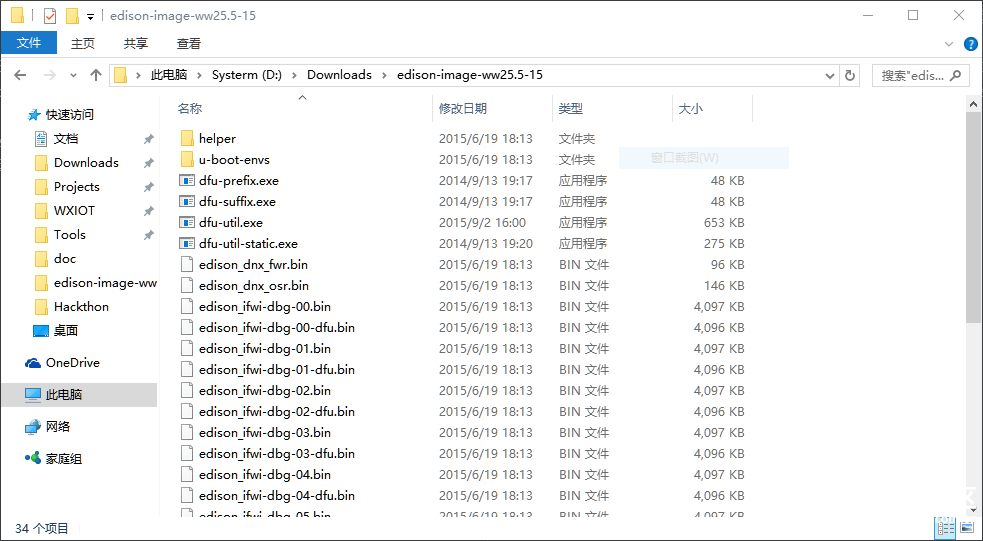Click the edison-image-ww25.5-15 breadcrumb
Viewport: 983px width, 541px height.
pyautogui.click(x=470, y=75)
